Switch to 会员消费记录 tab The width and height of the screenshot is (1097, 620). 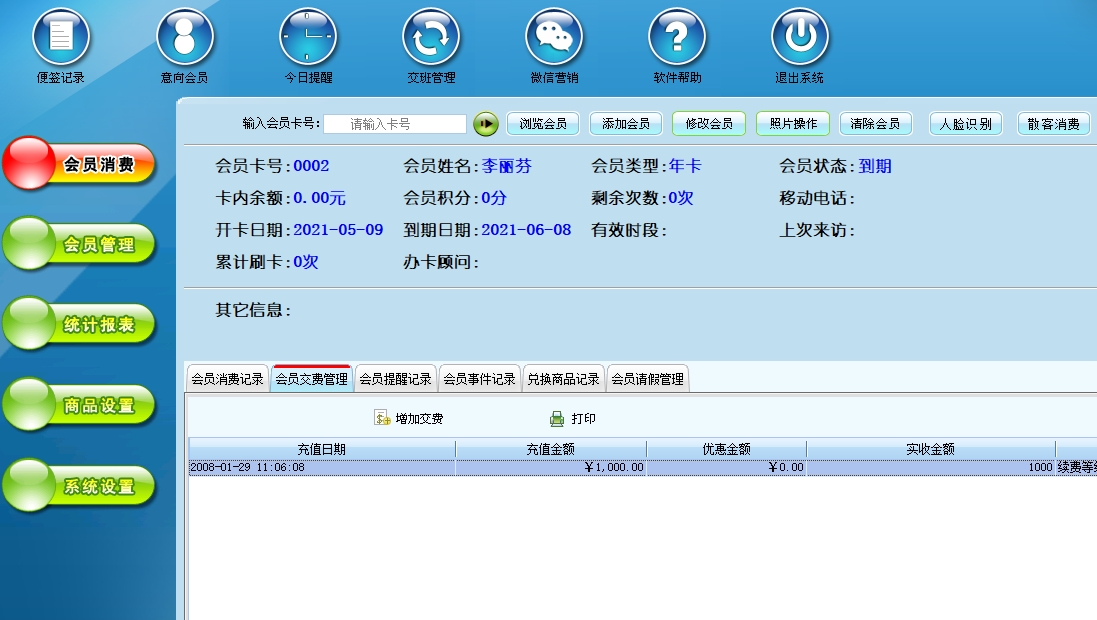pyautogui.click(x=227, y=379)
